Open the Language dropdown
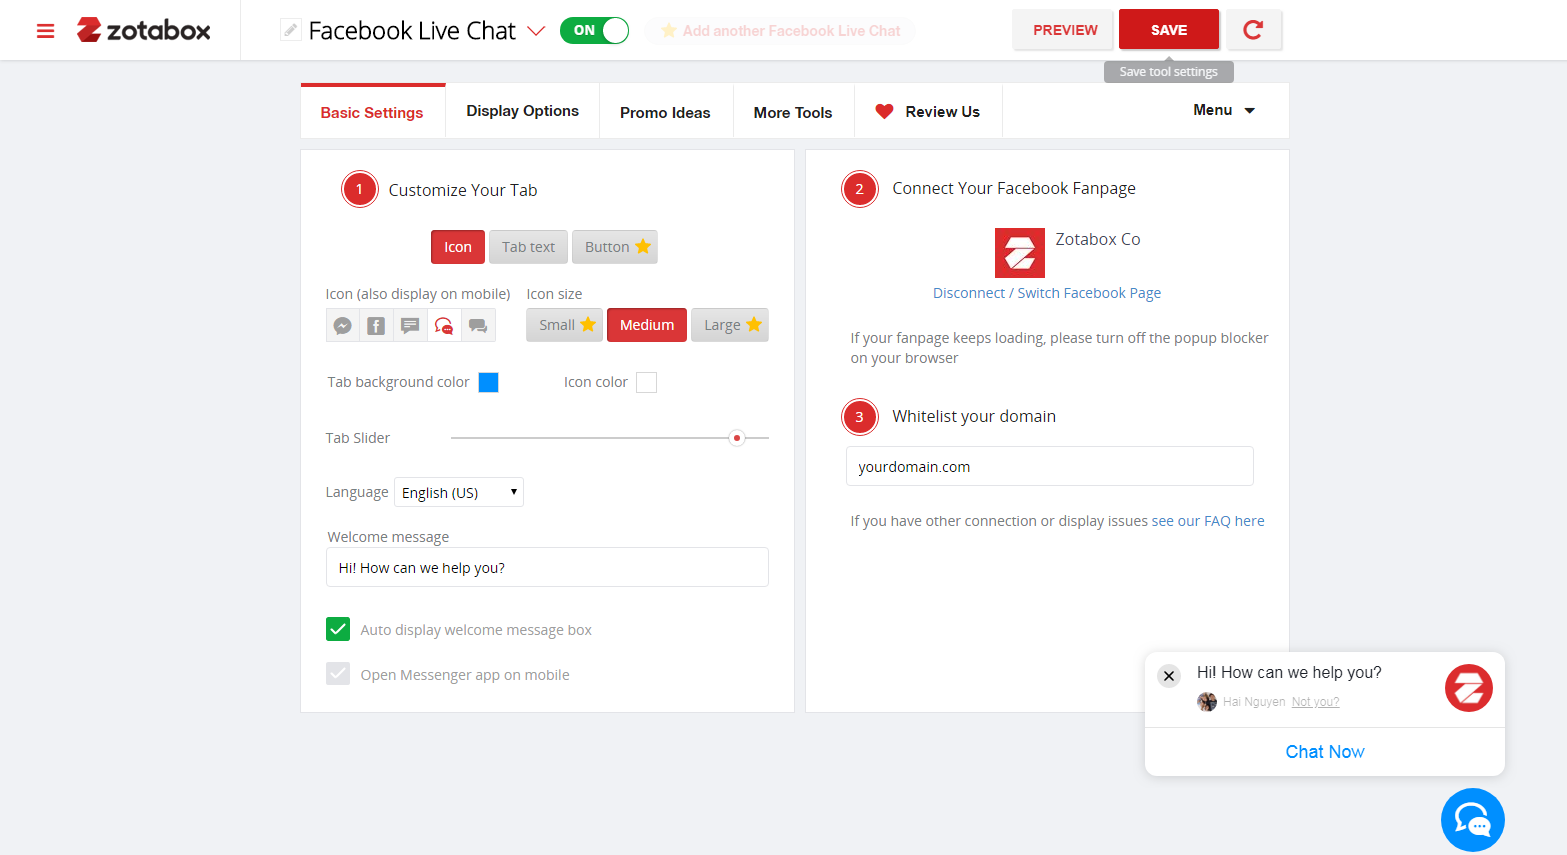The height and width of the screenshot is (855, 1567). point(458,491)
